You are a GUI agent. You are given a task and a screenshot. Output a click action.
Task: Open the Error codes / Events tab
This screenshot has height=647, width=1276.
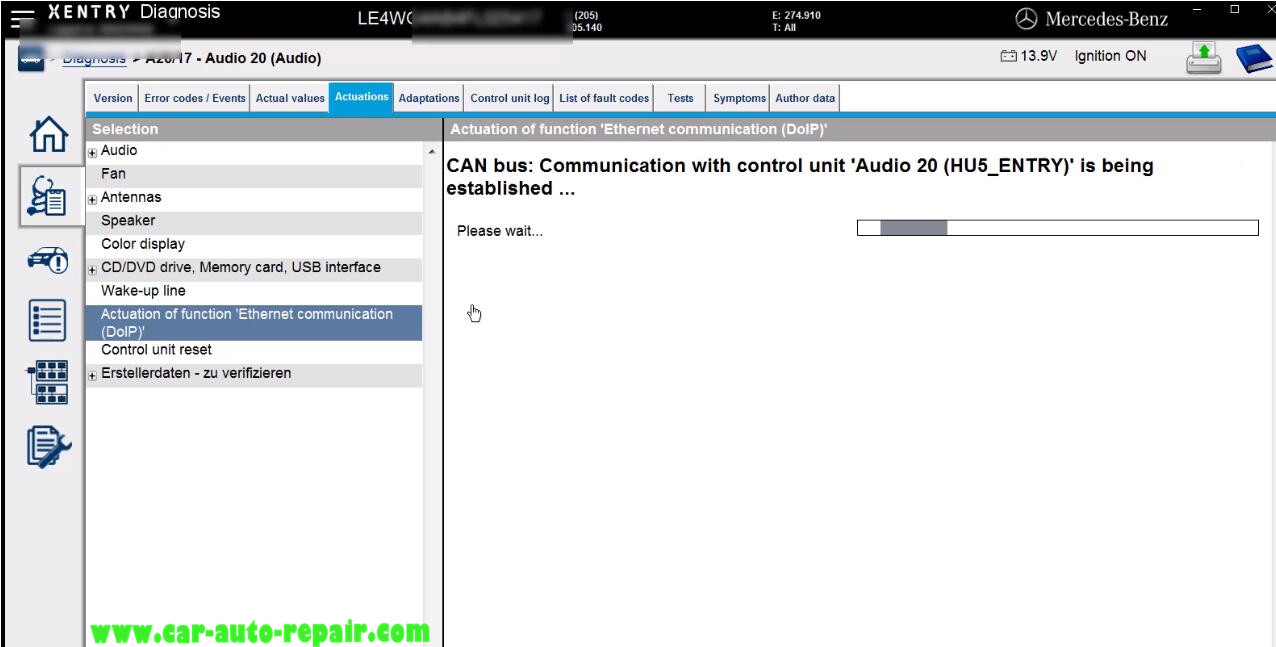[x=195, y=98]
